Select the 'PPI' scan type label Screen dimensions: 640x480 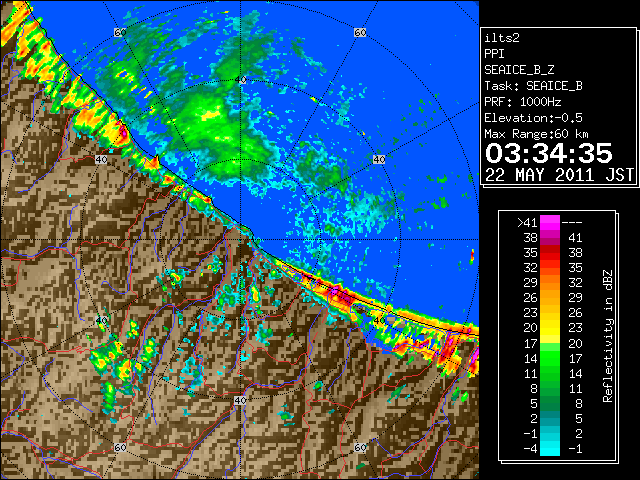pos(494,54)
